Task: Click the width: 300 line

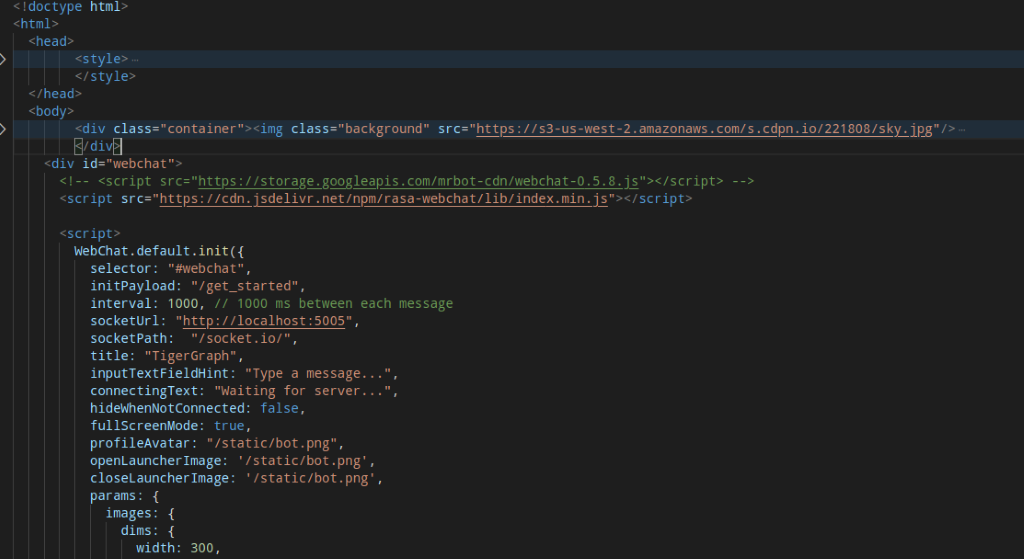Action: point(178,548)
